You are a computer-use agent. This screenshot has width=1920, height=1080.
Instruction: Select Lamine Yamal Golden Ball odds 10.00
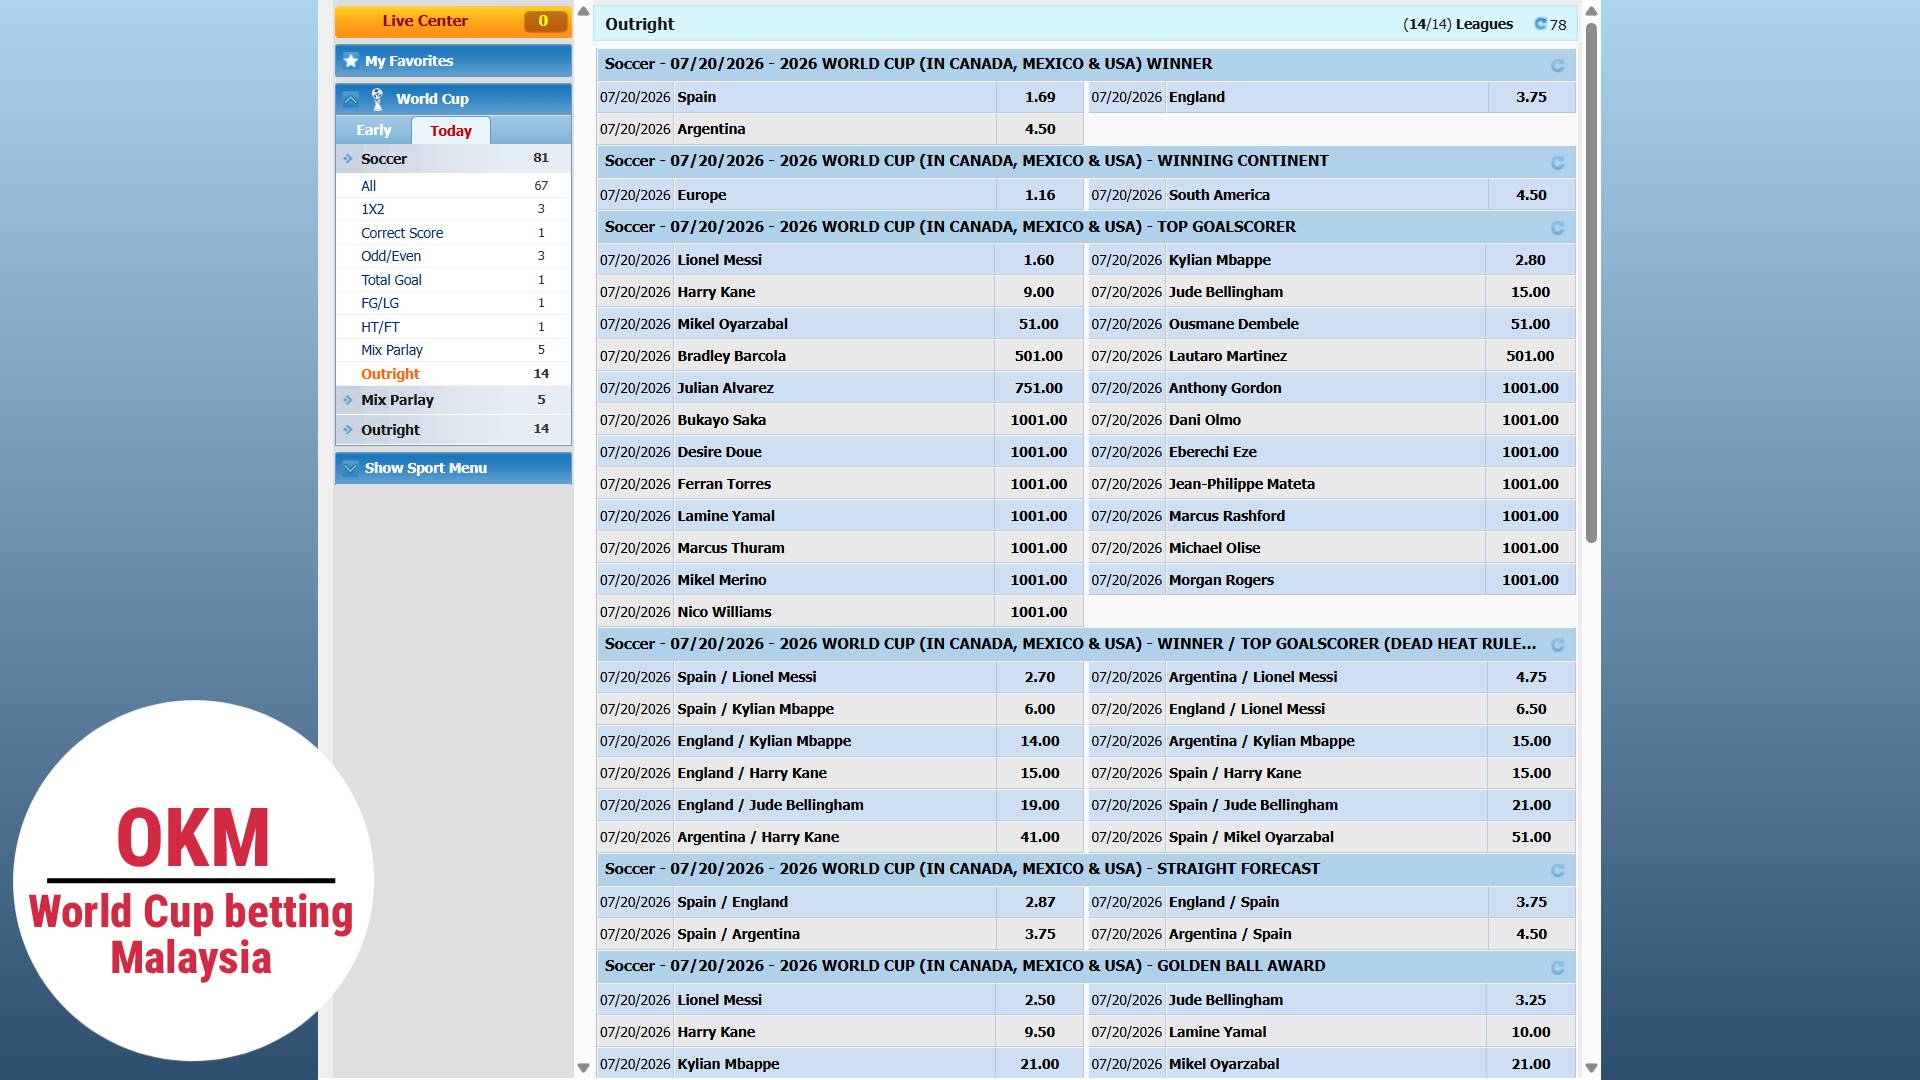1531,1032
